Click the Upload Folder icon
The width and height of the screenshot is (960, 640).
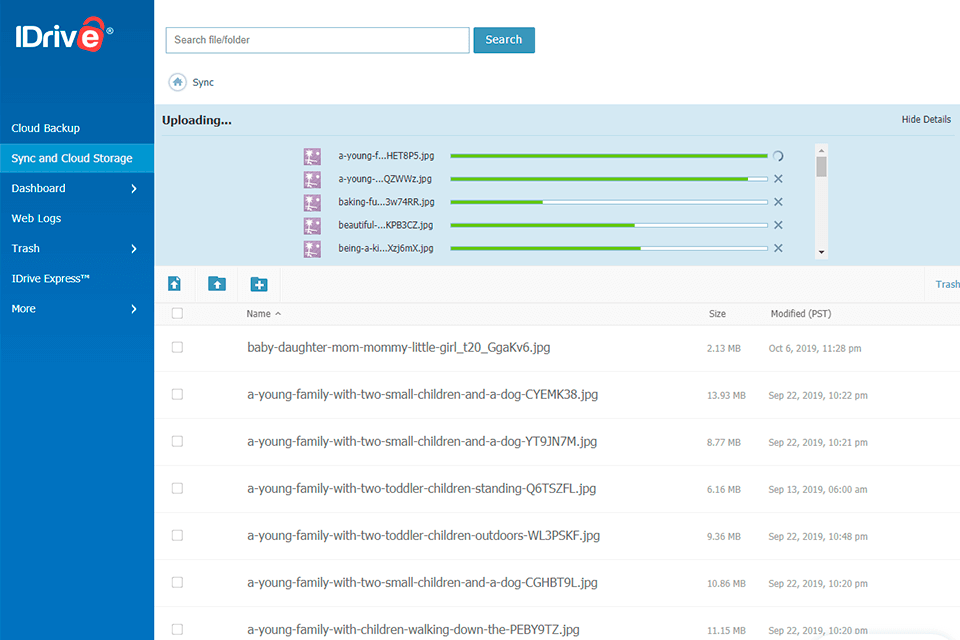[x=216, y=284]
